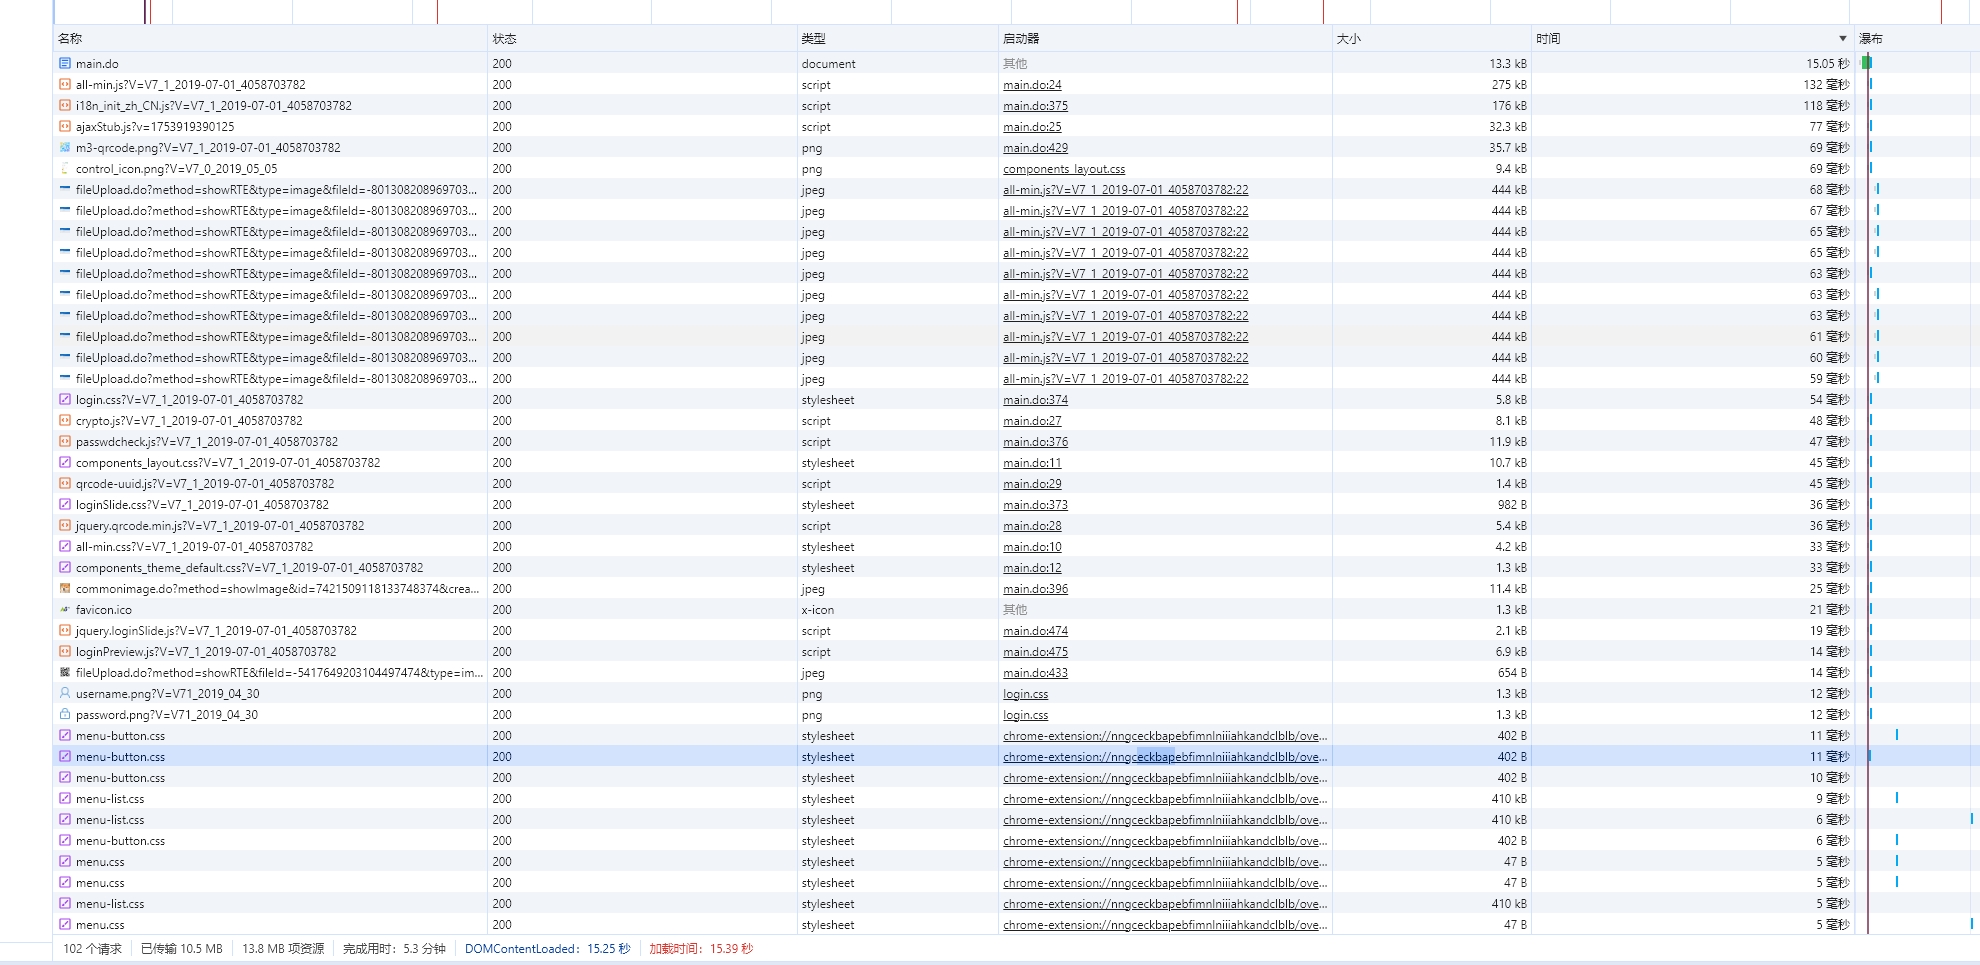Click the lock icon beside password.png
Screen dimensions: 1980x965
[x=65, y=714]
